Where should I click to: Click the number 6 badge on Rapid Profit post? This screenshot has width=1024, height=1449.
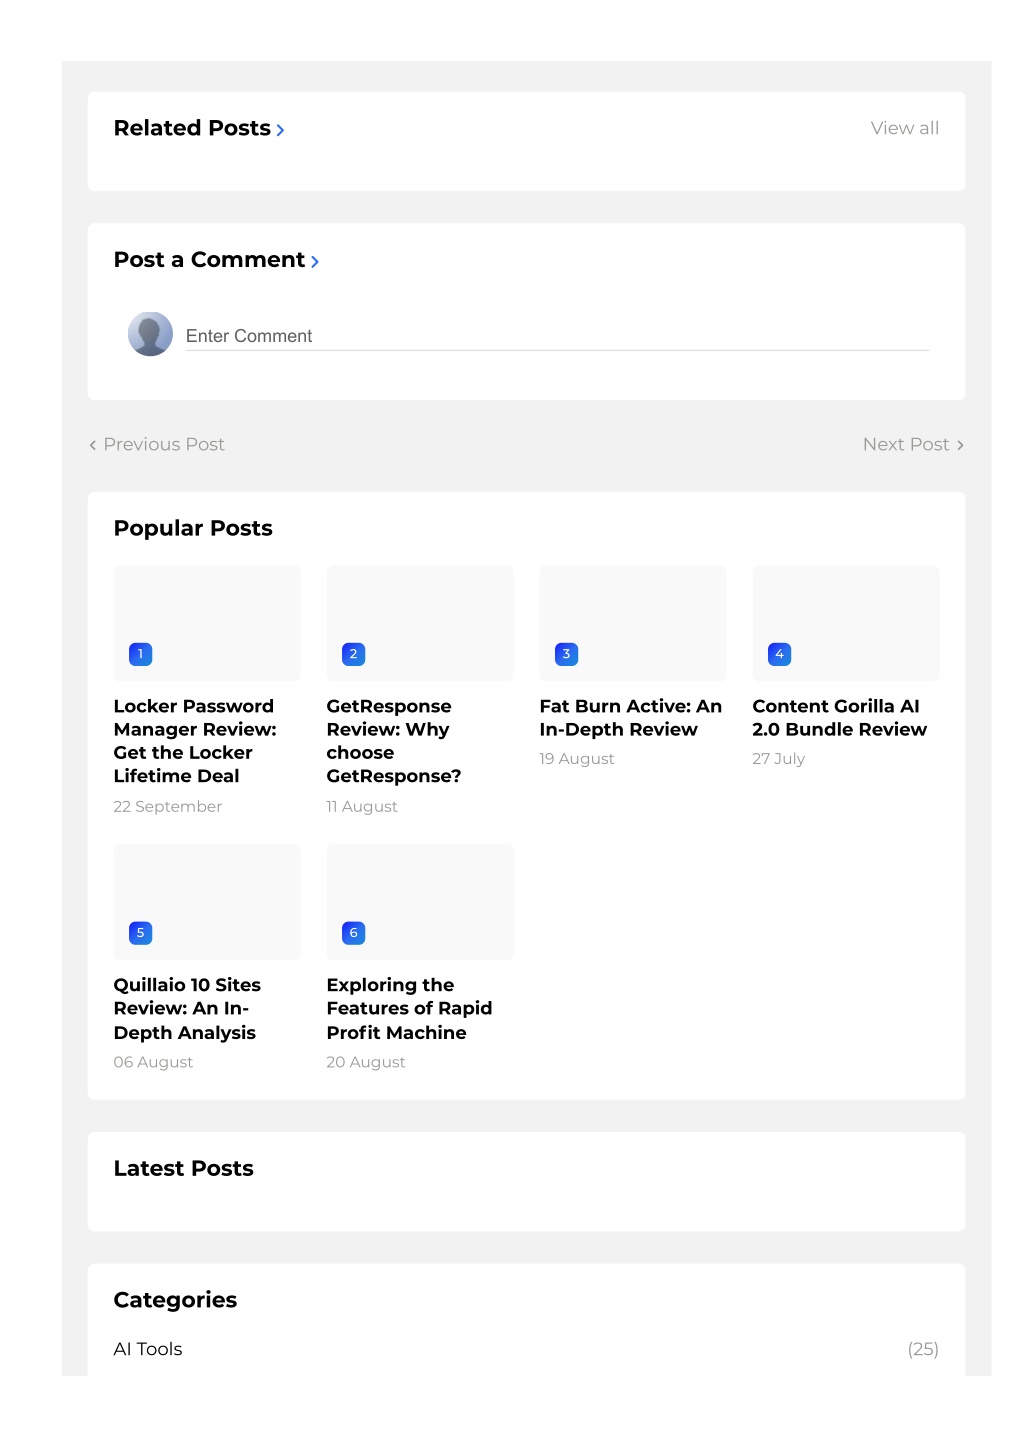[354, 933]
